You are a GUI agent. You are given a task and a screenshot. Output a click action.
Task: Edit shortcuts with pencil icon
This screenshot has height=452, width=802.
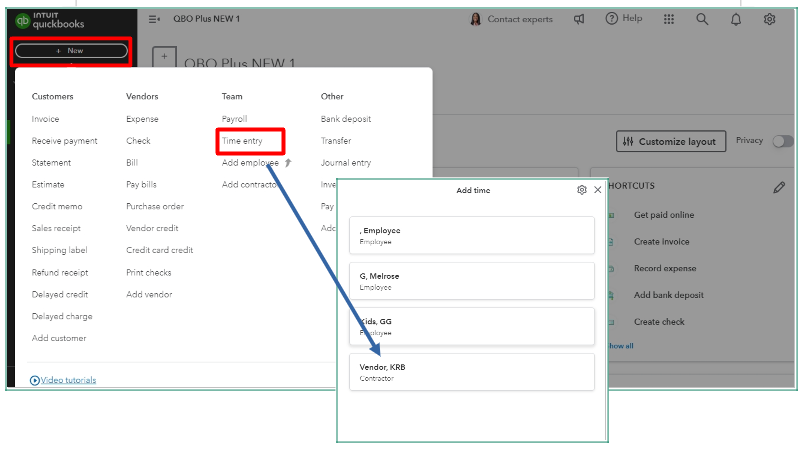click(x=779, y=188)
